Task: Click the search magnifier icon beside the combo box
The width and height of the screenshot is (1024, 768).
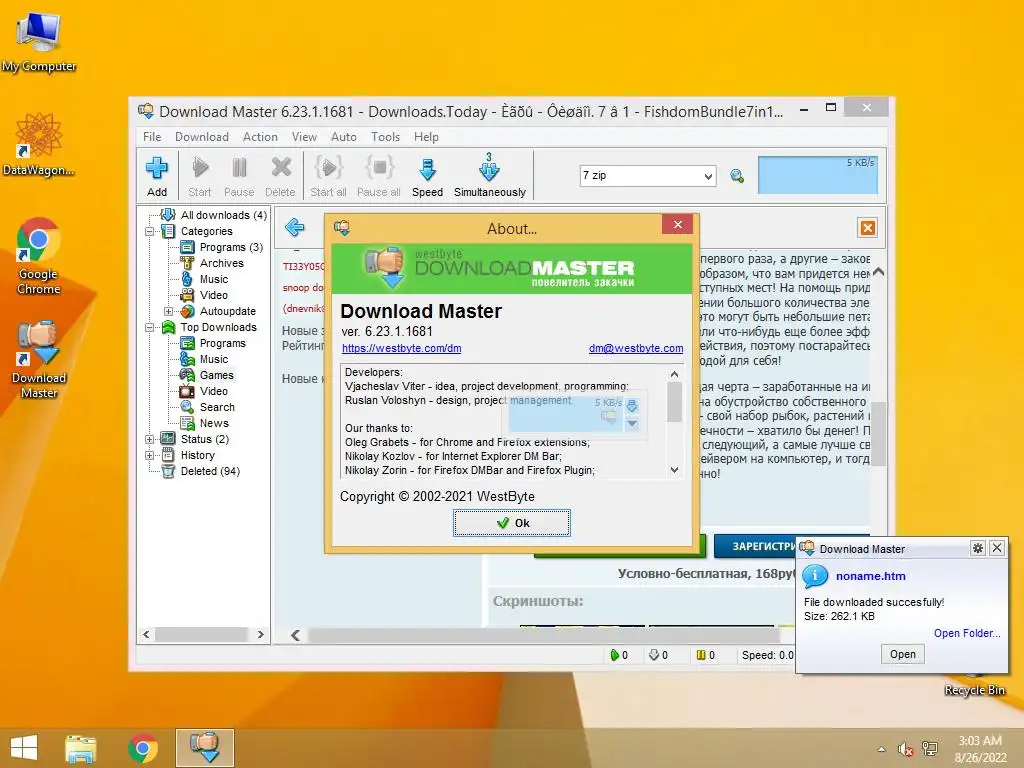Action: coord(737,176)
